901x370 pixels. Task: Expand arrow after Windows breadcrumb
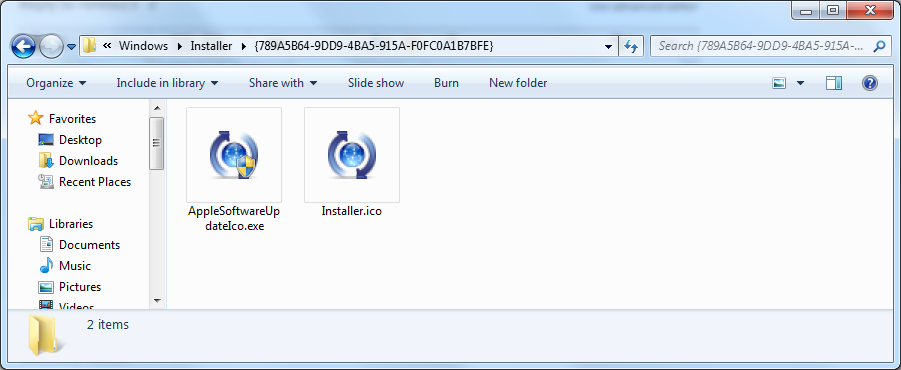pos(180,47)
